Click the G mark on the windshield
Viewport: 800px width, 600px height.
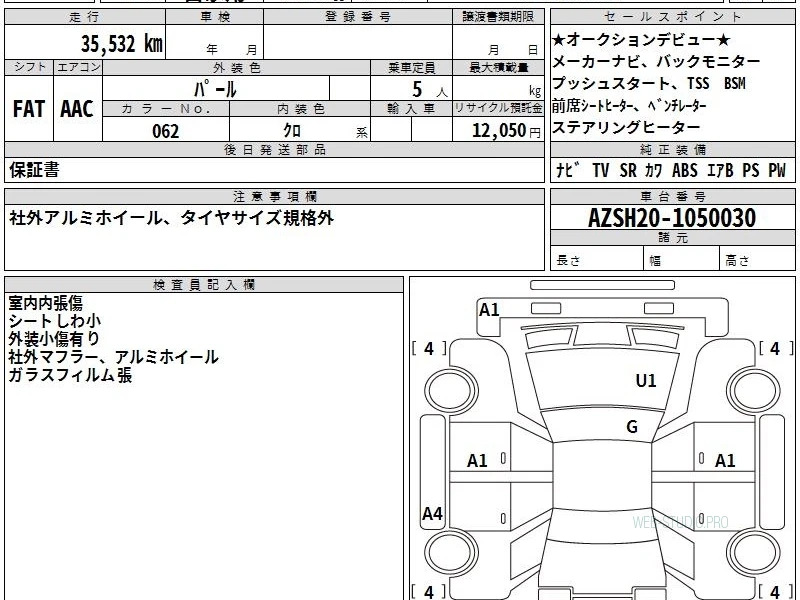[x=632, y=427]
